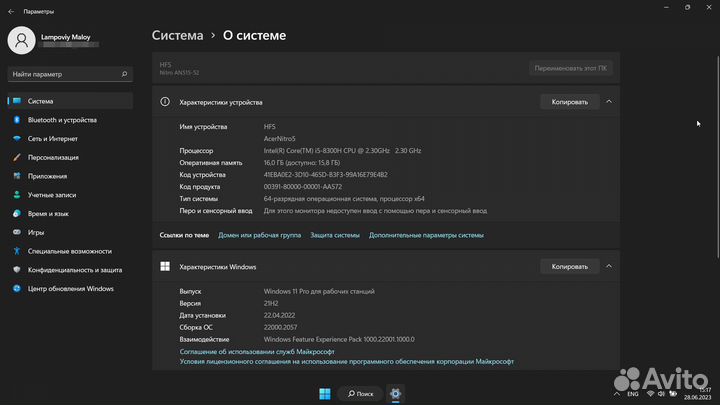
Task: Go to Сеть и Интернет settings
Action: click(x=70, y=139)
